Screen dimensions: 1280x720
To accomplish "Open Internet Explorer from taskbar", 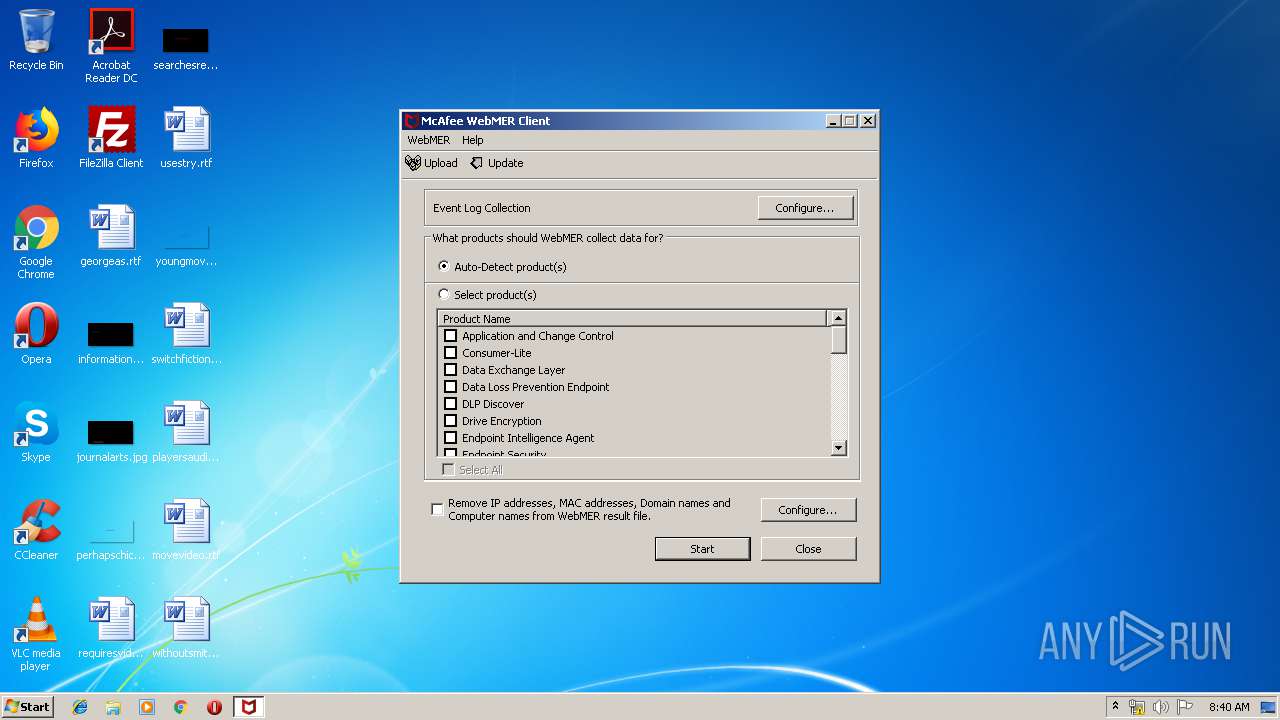I will tap(80, 707).
